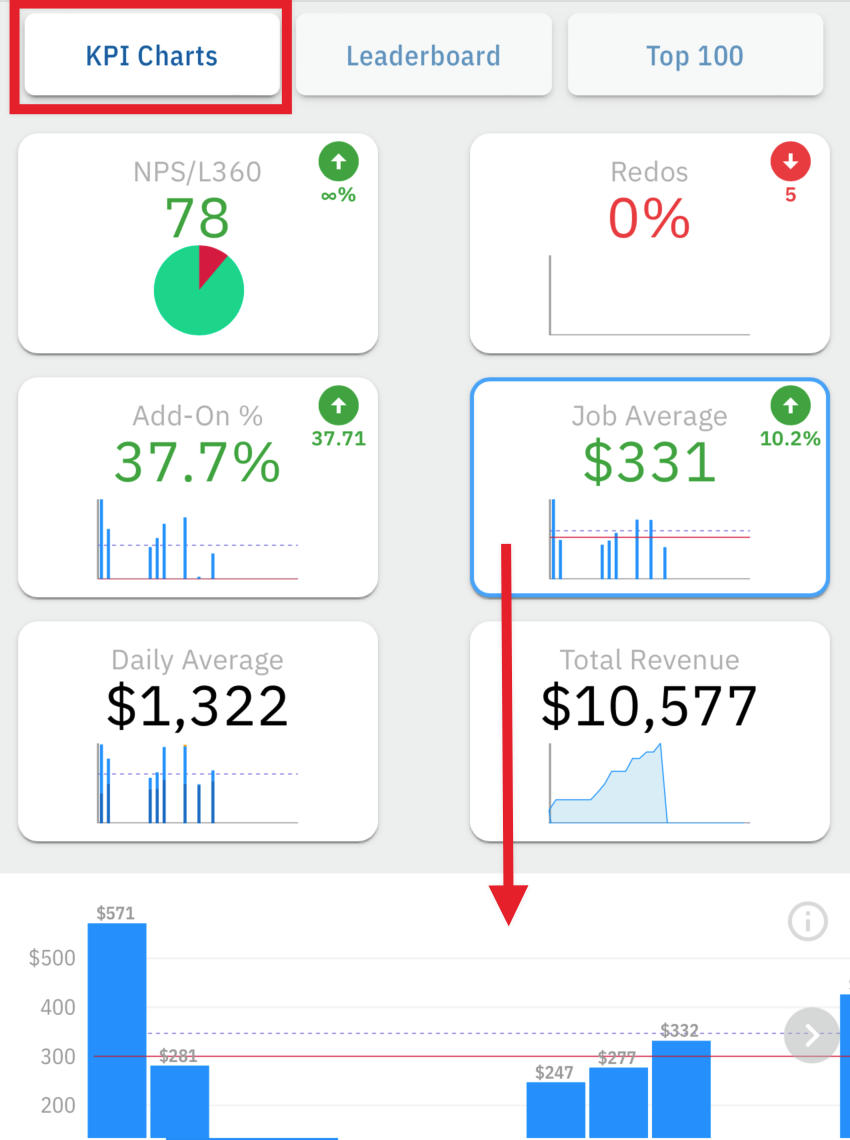
Task: Click the $571 bar in the chart
Action: pyautogui.click(x=117, y=1031)
